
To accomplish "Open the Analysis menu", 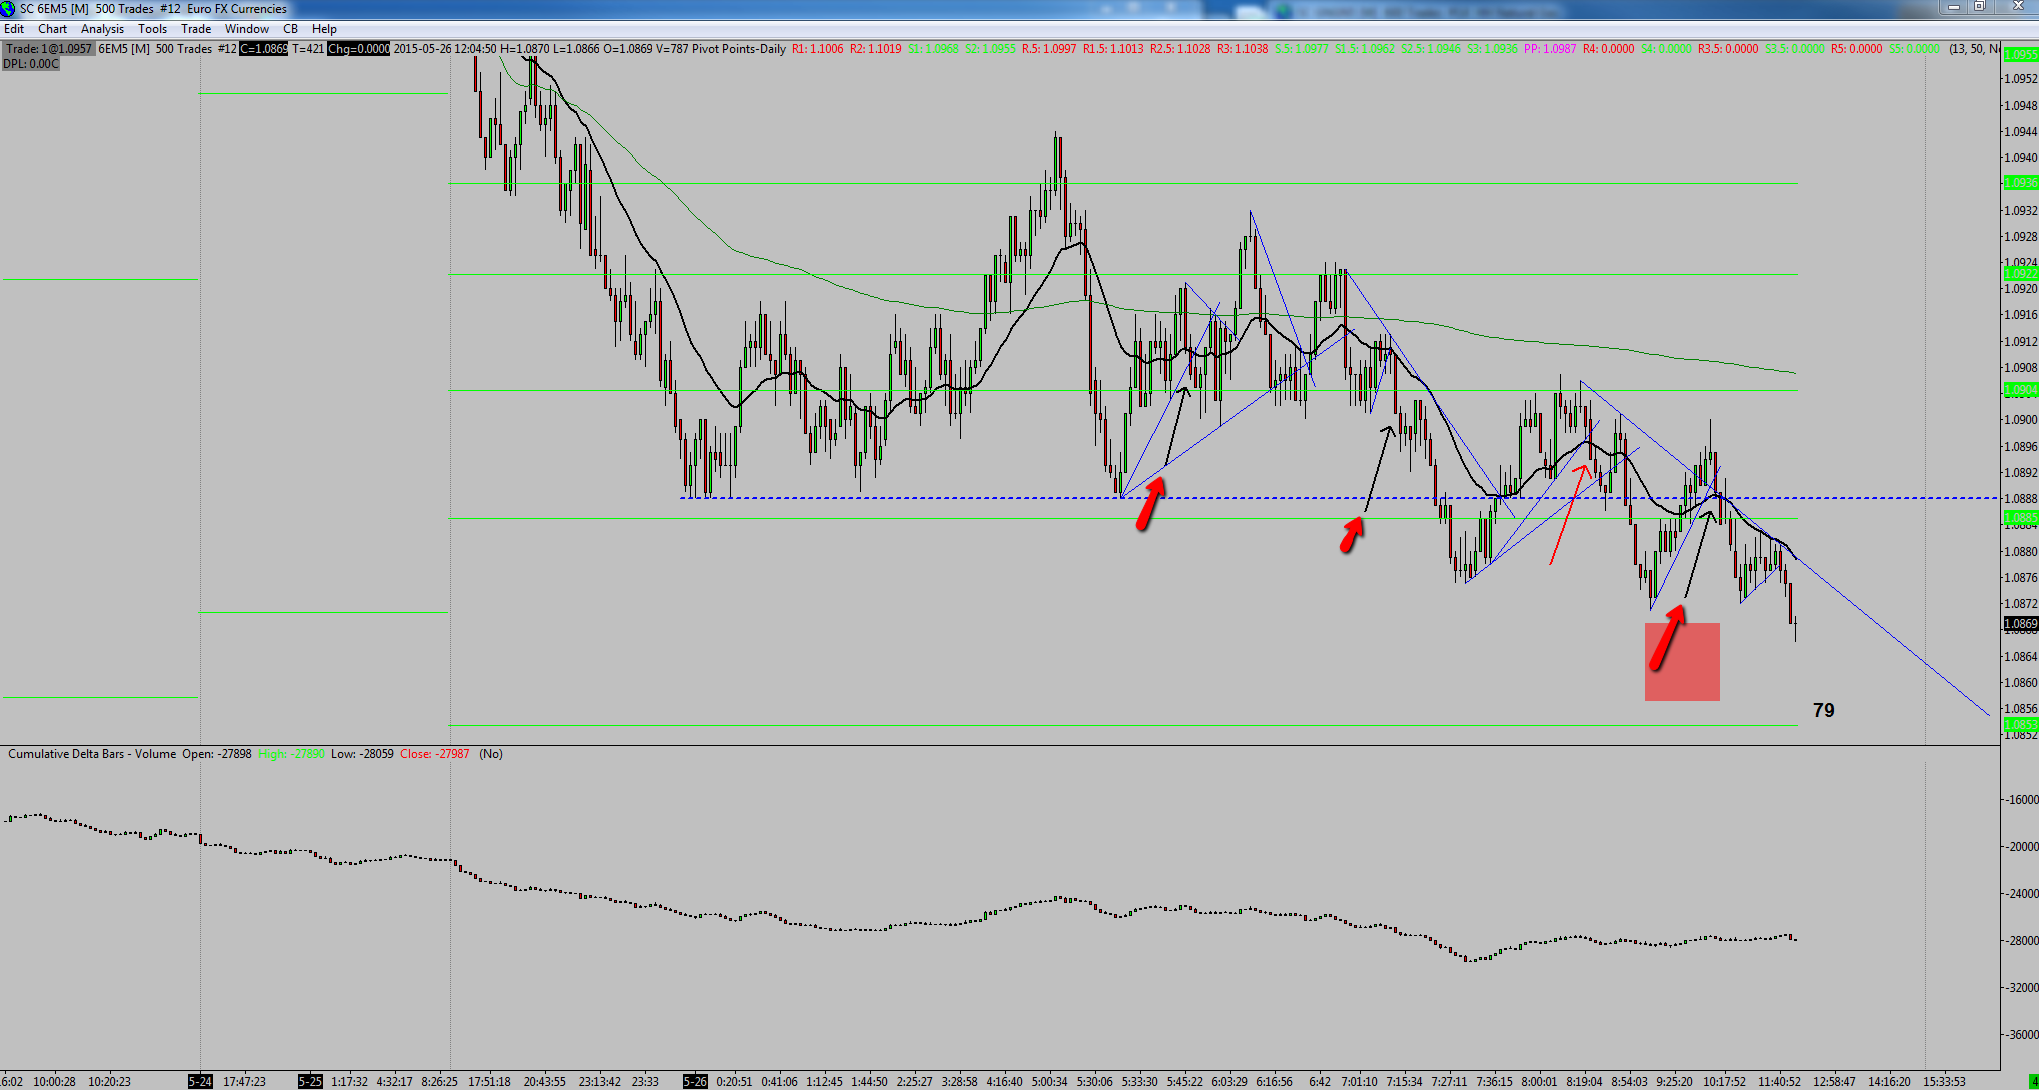I will pos(102,29).
